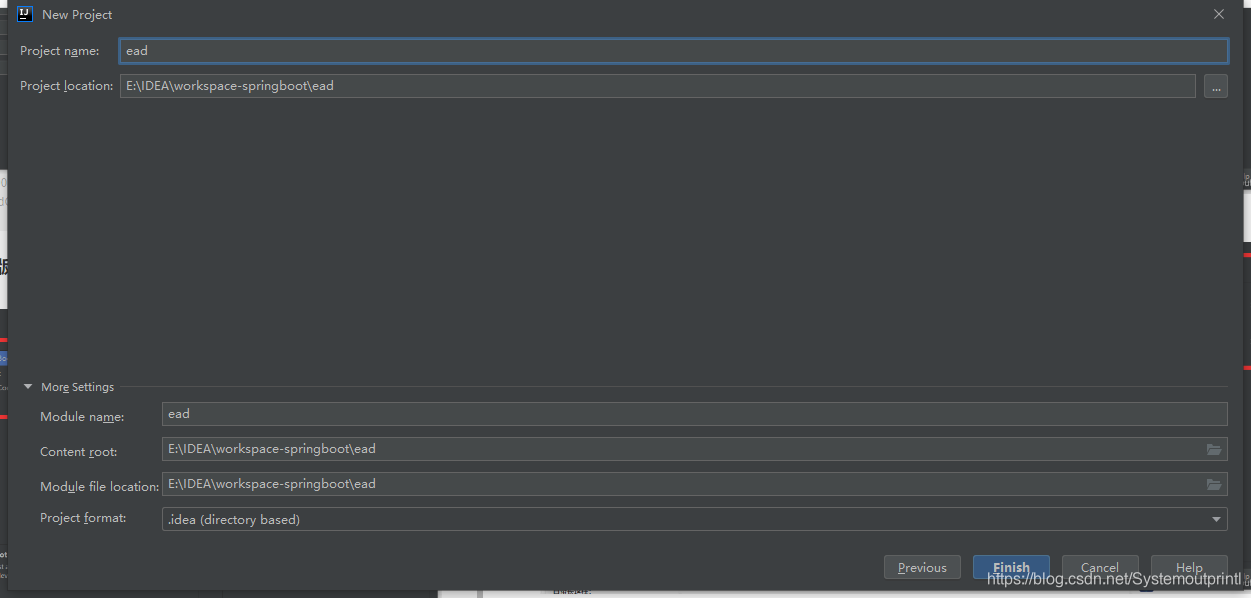This screenshot has width=1251, height=598.
Task: Click the IntelliJ IDEA logo in title bar
Action: point(25,14)
